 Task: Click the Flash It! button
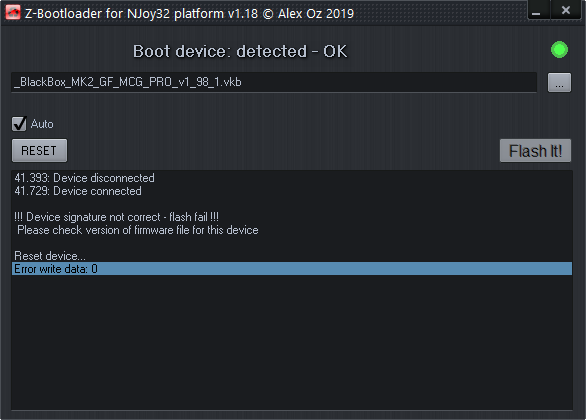[535, 151]
